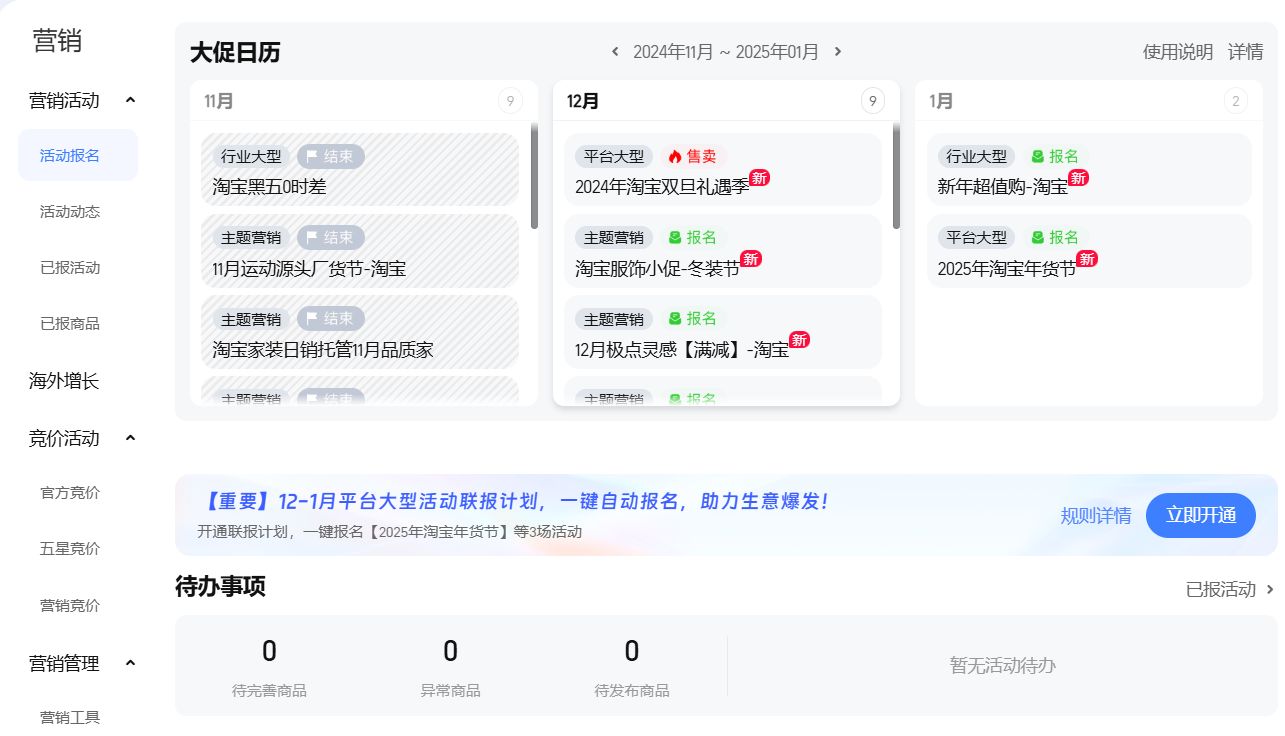The height and width of the screenshot is (736, 1285).
Task: Click the 12月 column scrollbar
Action: (896, 177)
